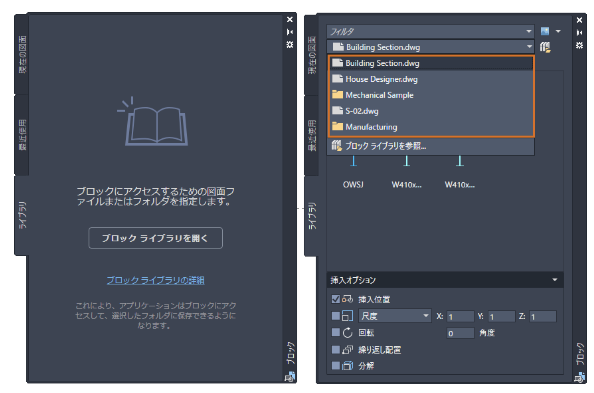Switch to Recent tab in right palette

(x=312, y=136)
